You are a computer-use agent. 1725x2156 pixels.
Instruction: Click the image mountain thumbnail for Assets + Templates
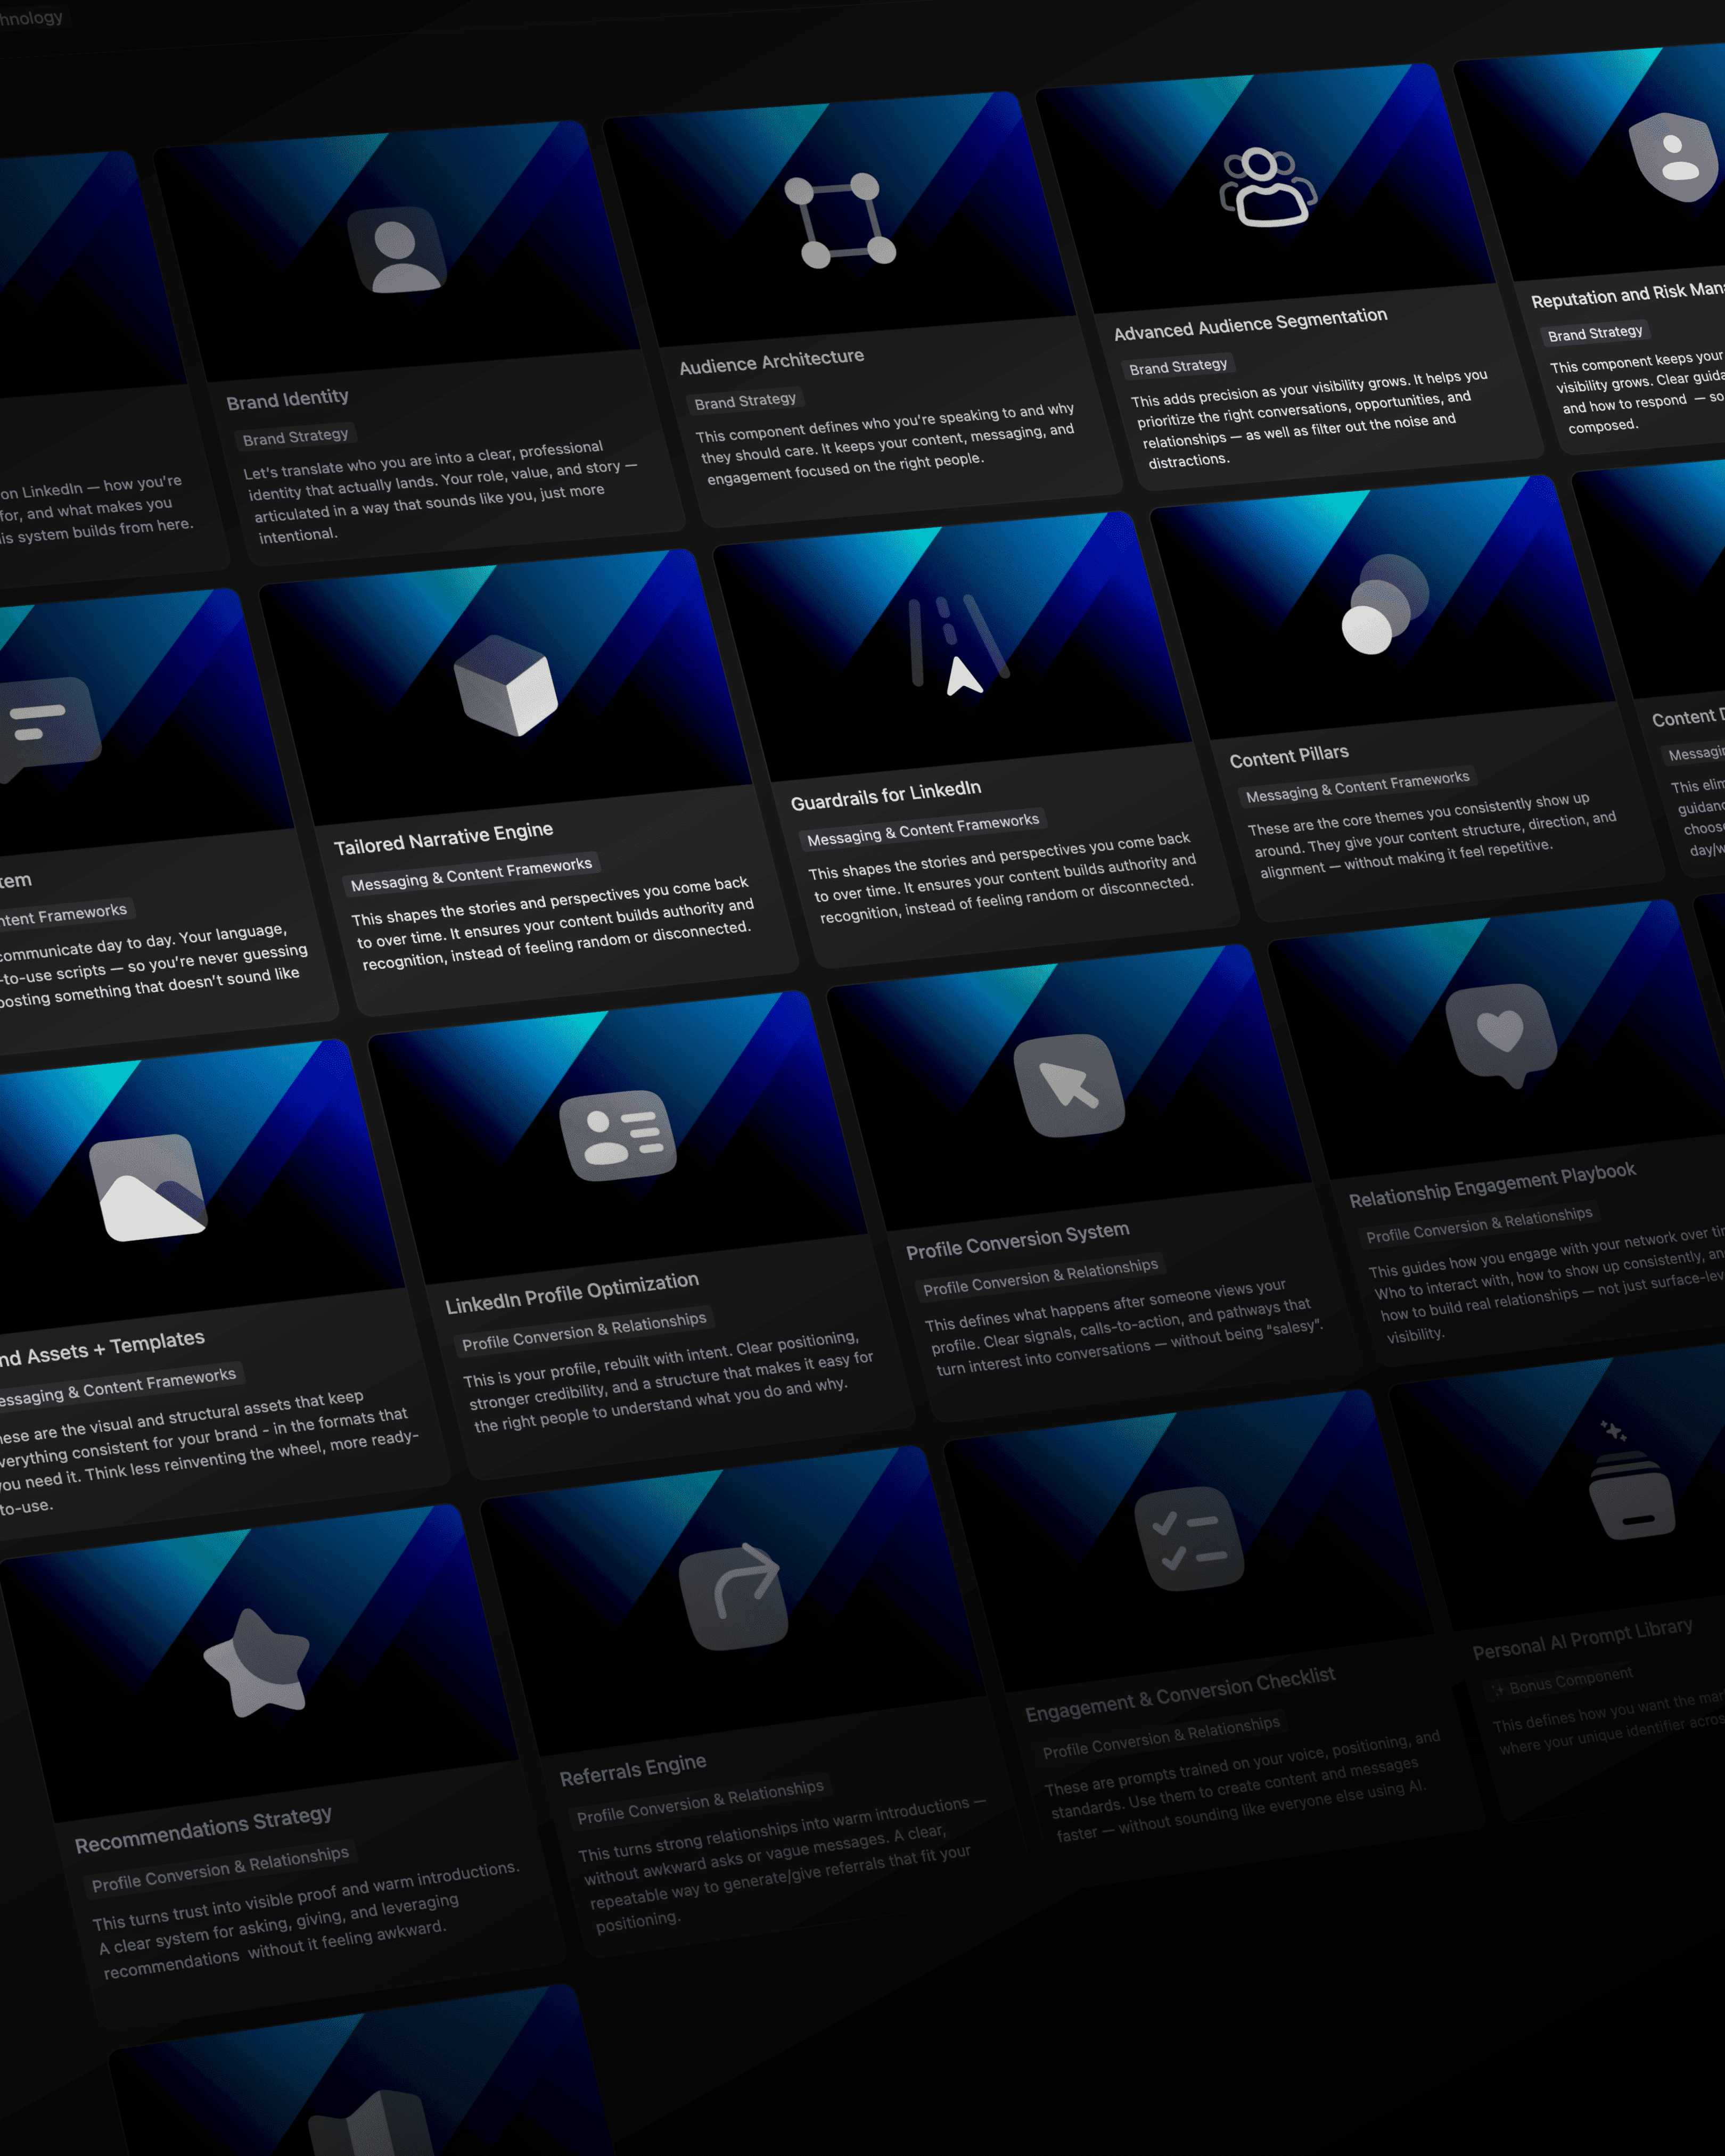(x=148, y=1188)
